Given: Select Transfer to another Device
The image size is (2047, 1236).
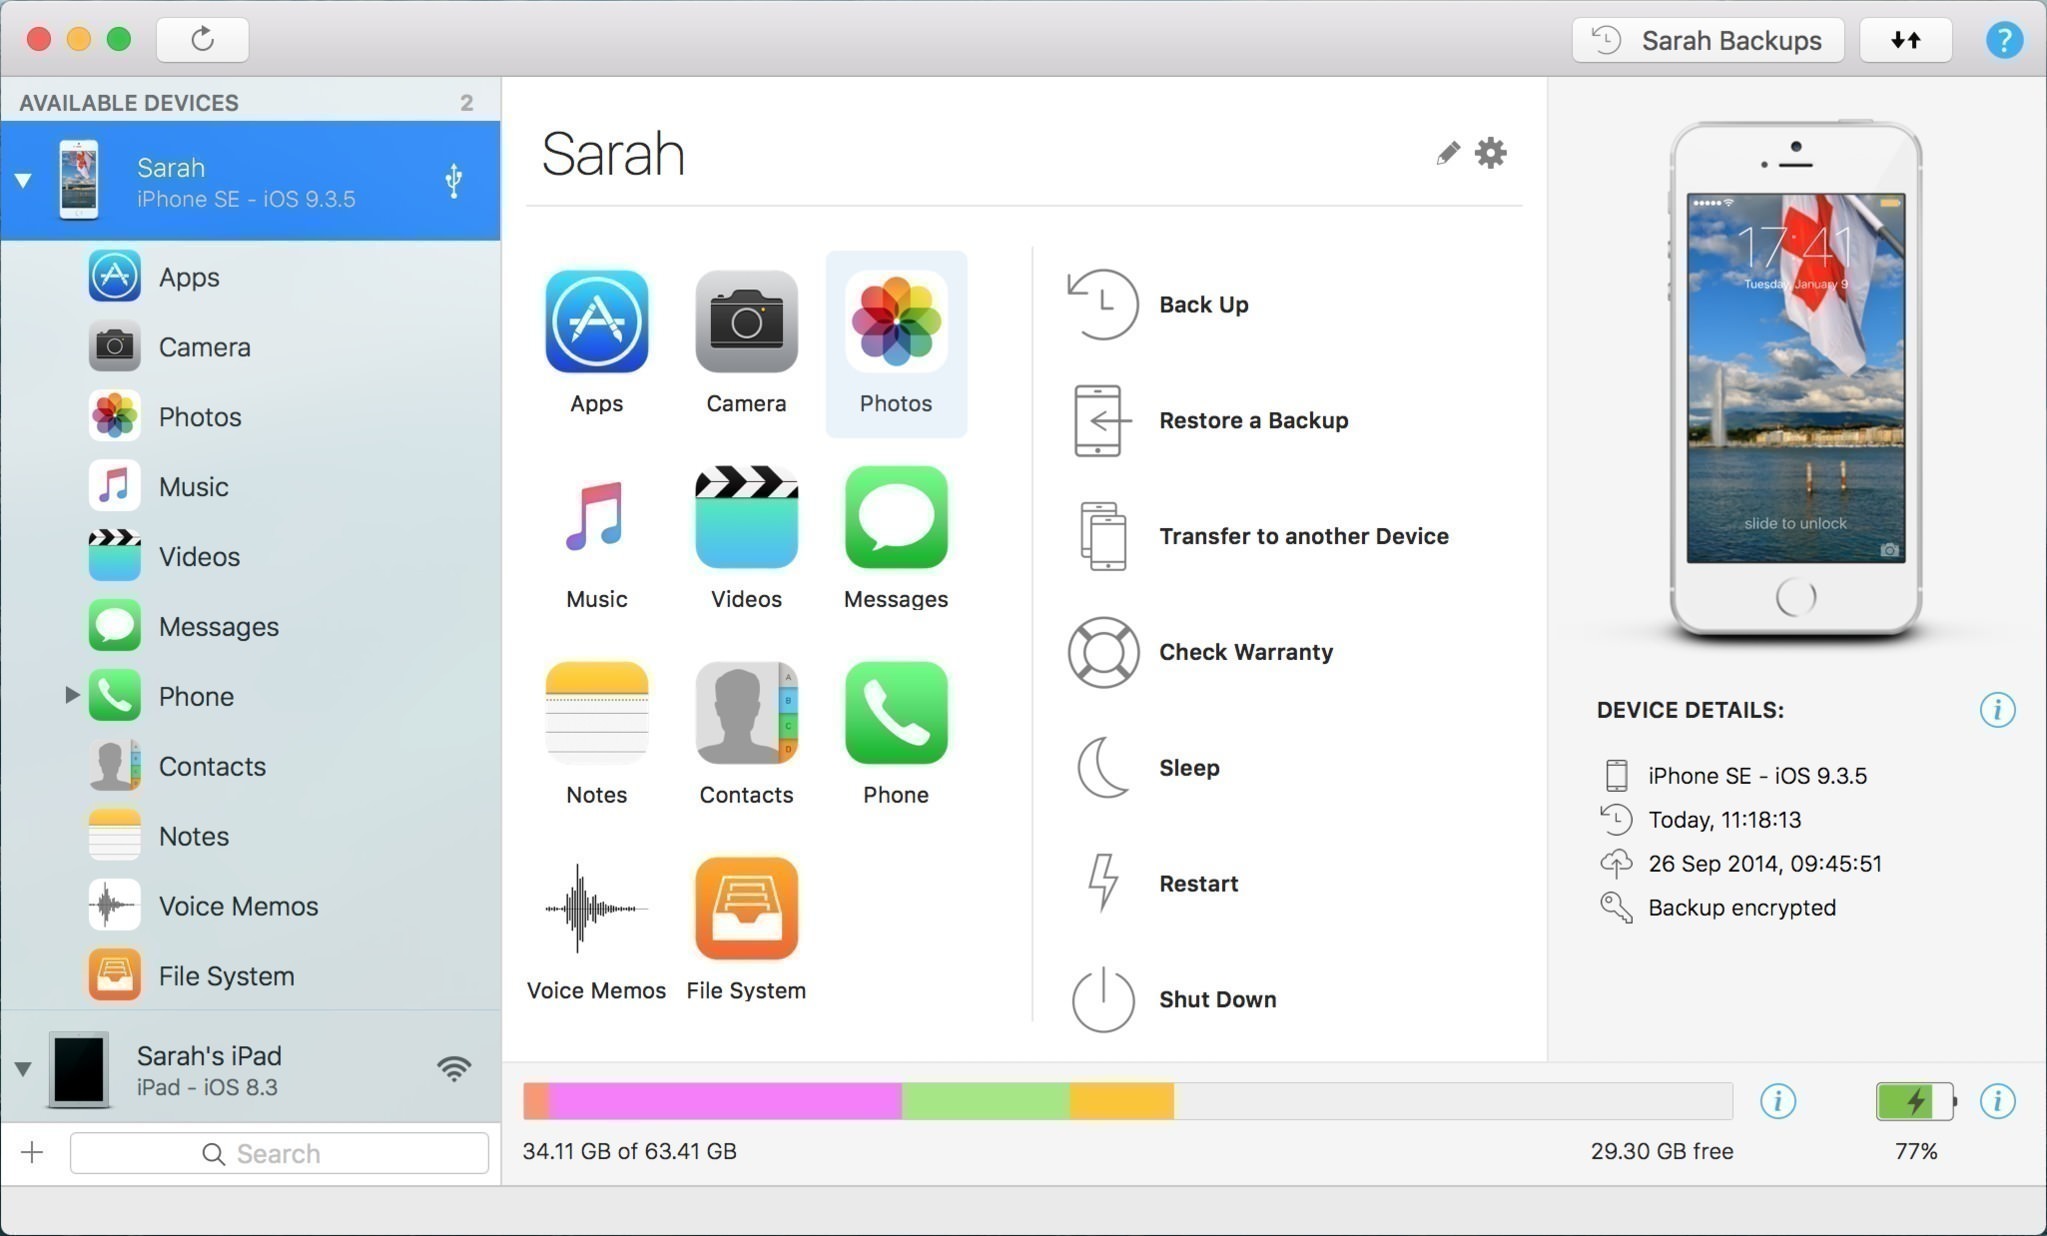Looking at the screenshot, I should click(x=1304, y=536).
